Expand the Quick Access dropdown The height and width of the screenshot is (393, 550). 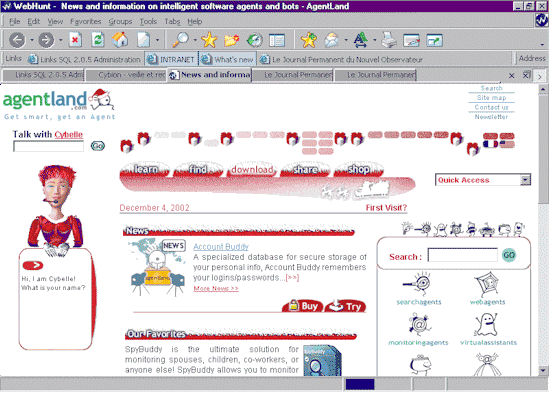coord(525,180)
